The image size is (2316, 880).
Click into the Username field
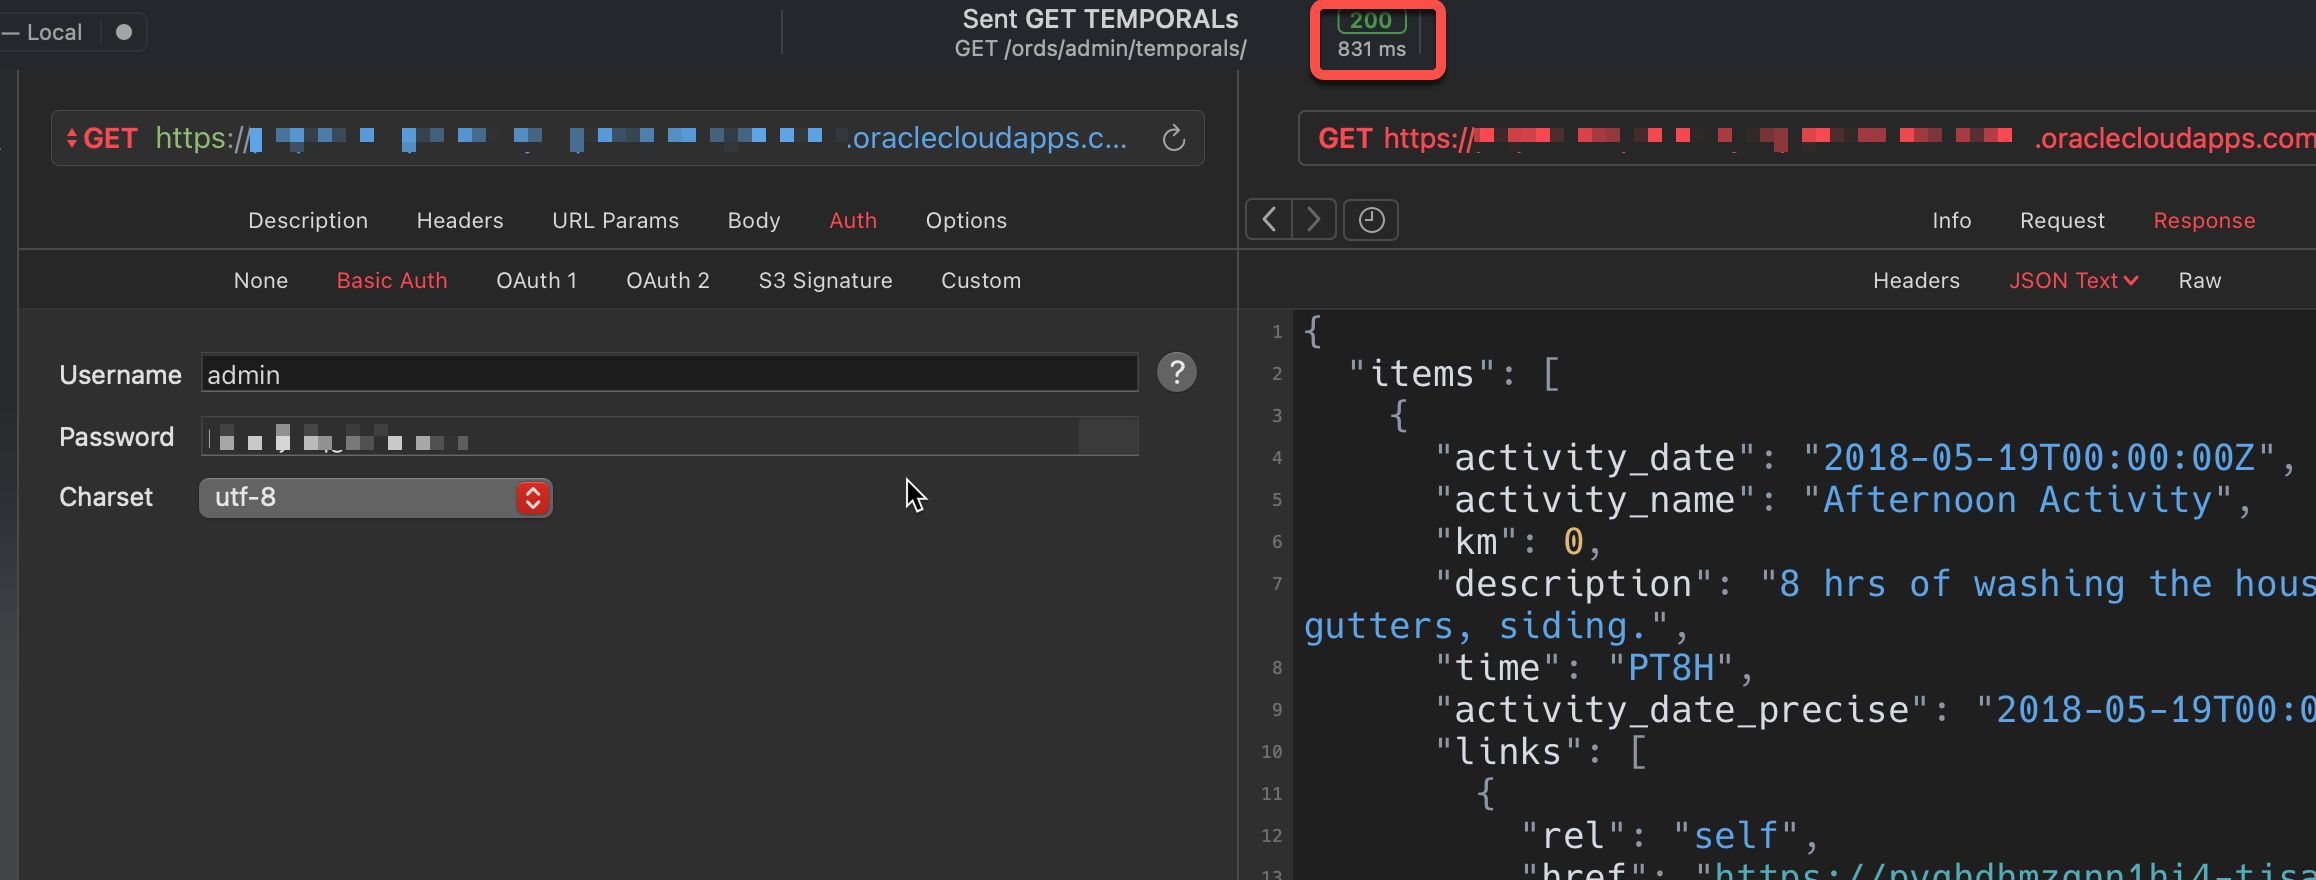668,374
